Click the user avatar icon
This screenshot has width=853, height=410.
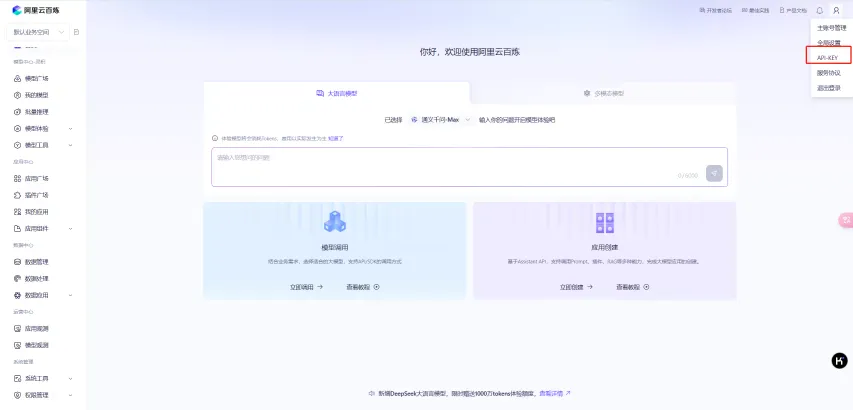[x=836, y=10]
